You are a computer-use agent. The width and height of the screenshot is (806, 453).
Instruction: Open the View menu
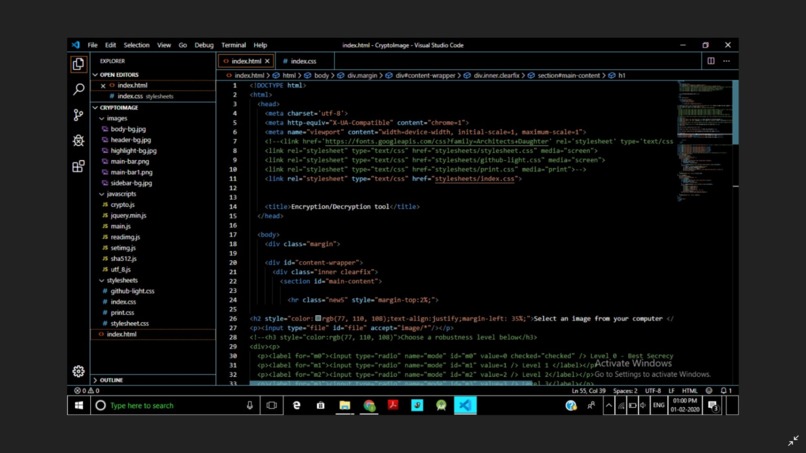[164, 45]
